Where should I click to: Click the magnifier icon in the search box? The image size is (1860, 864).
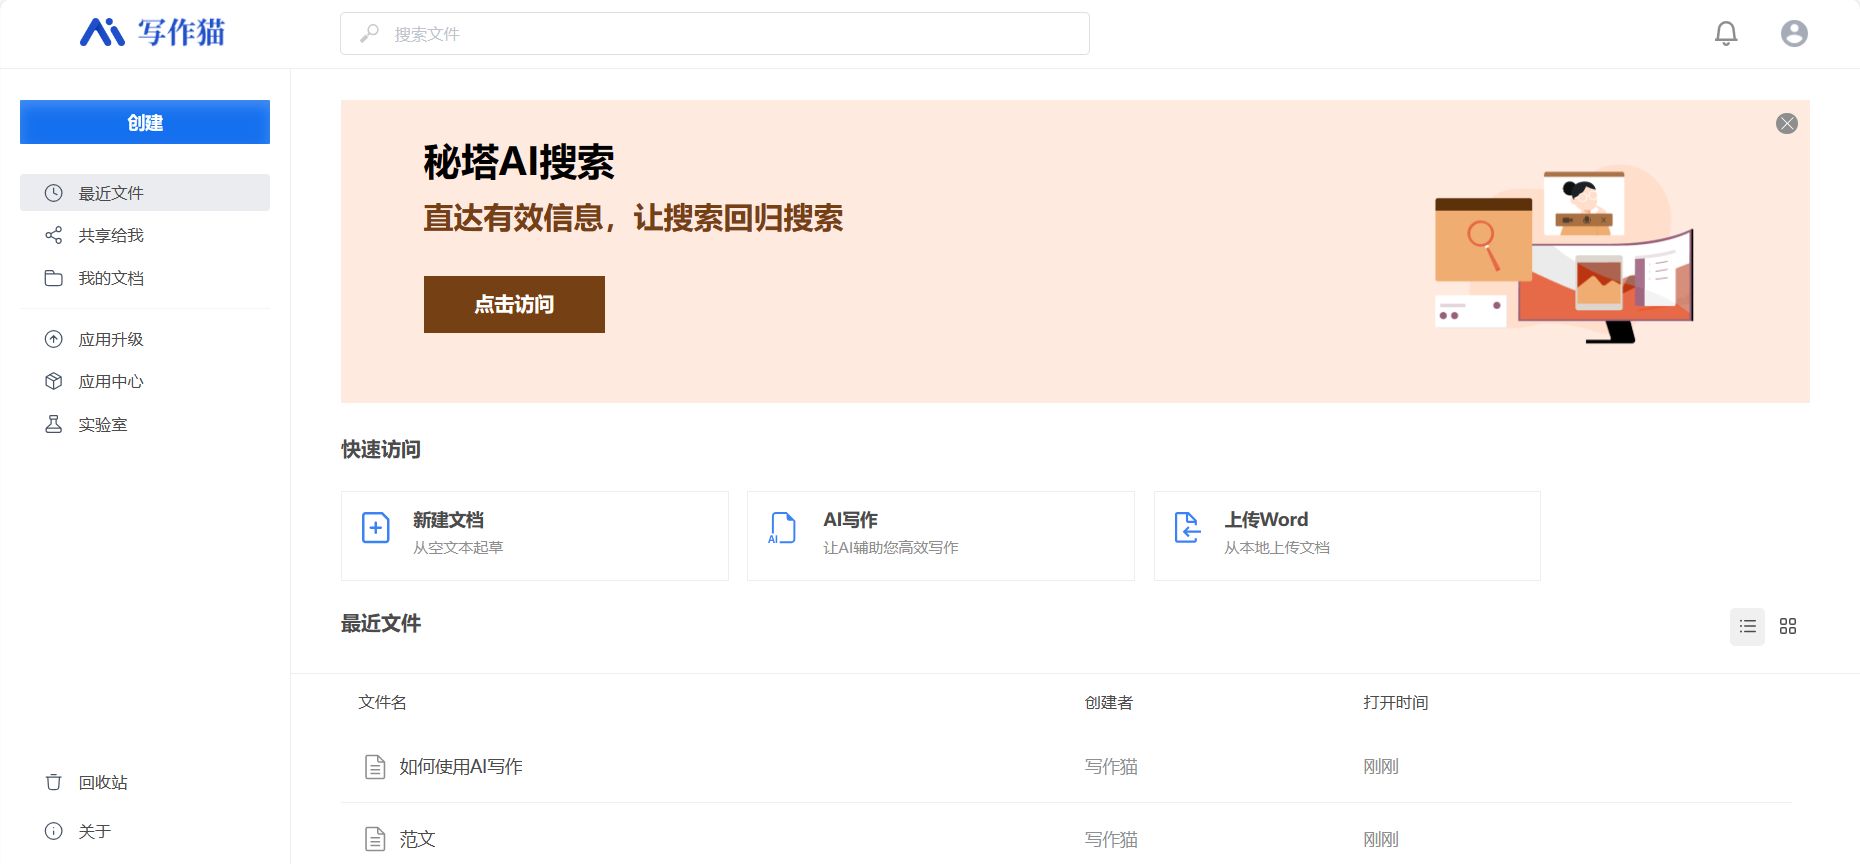click(369, 33)
